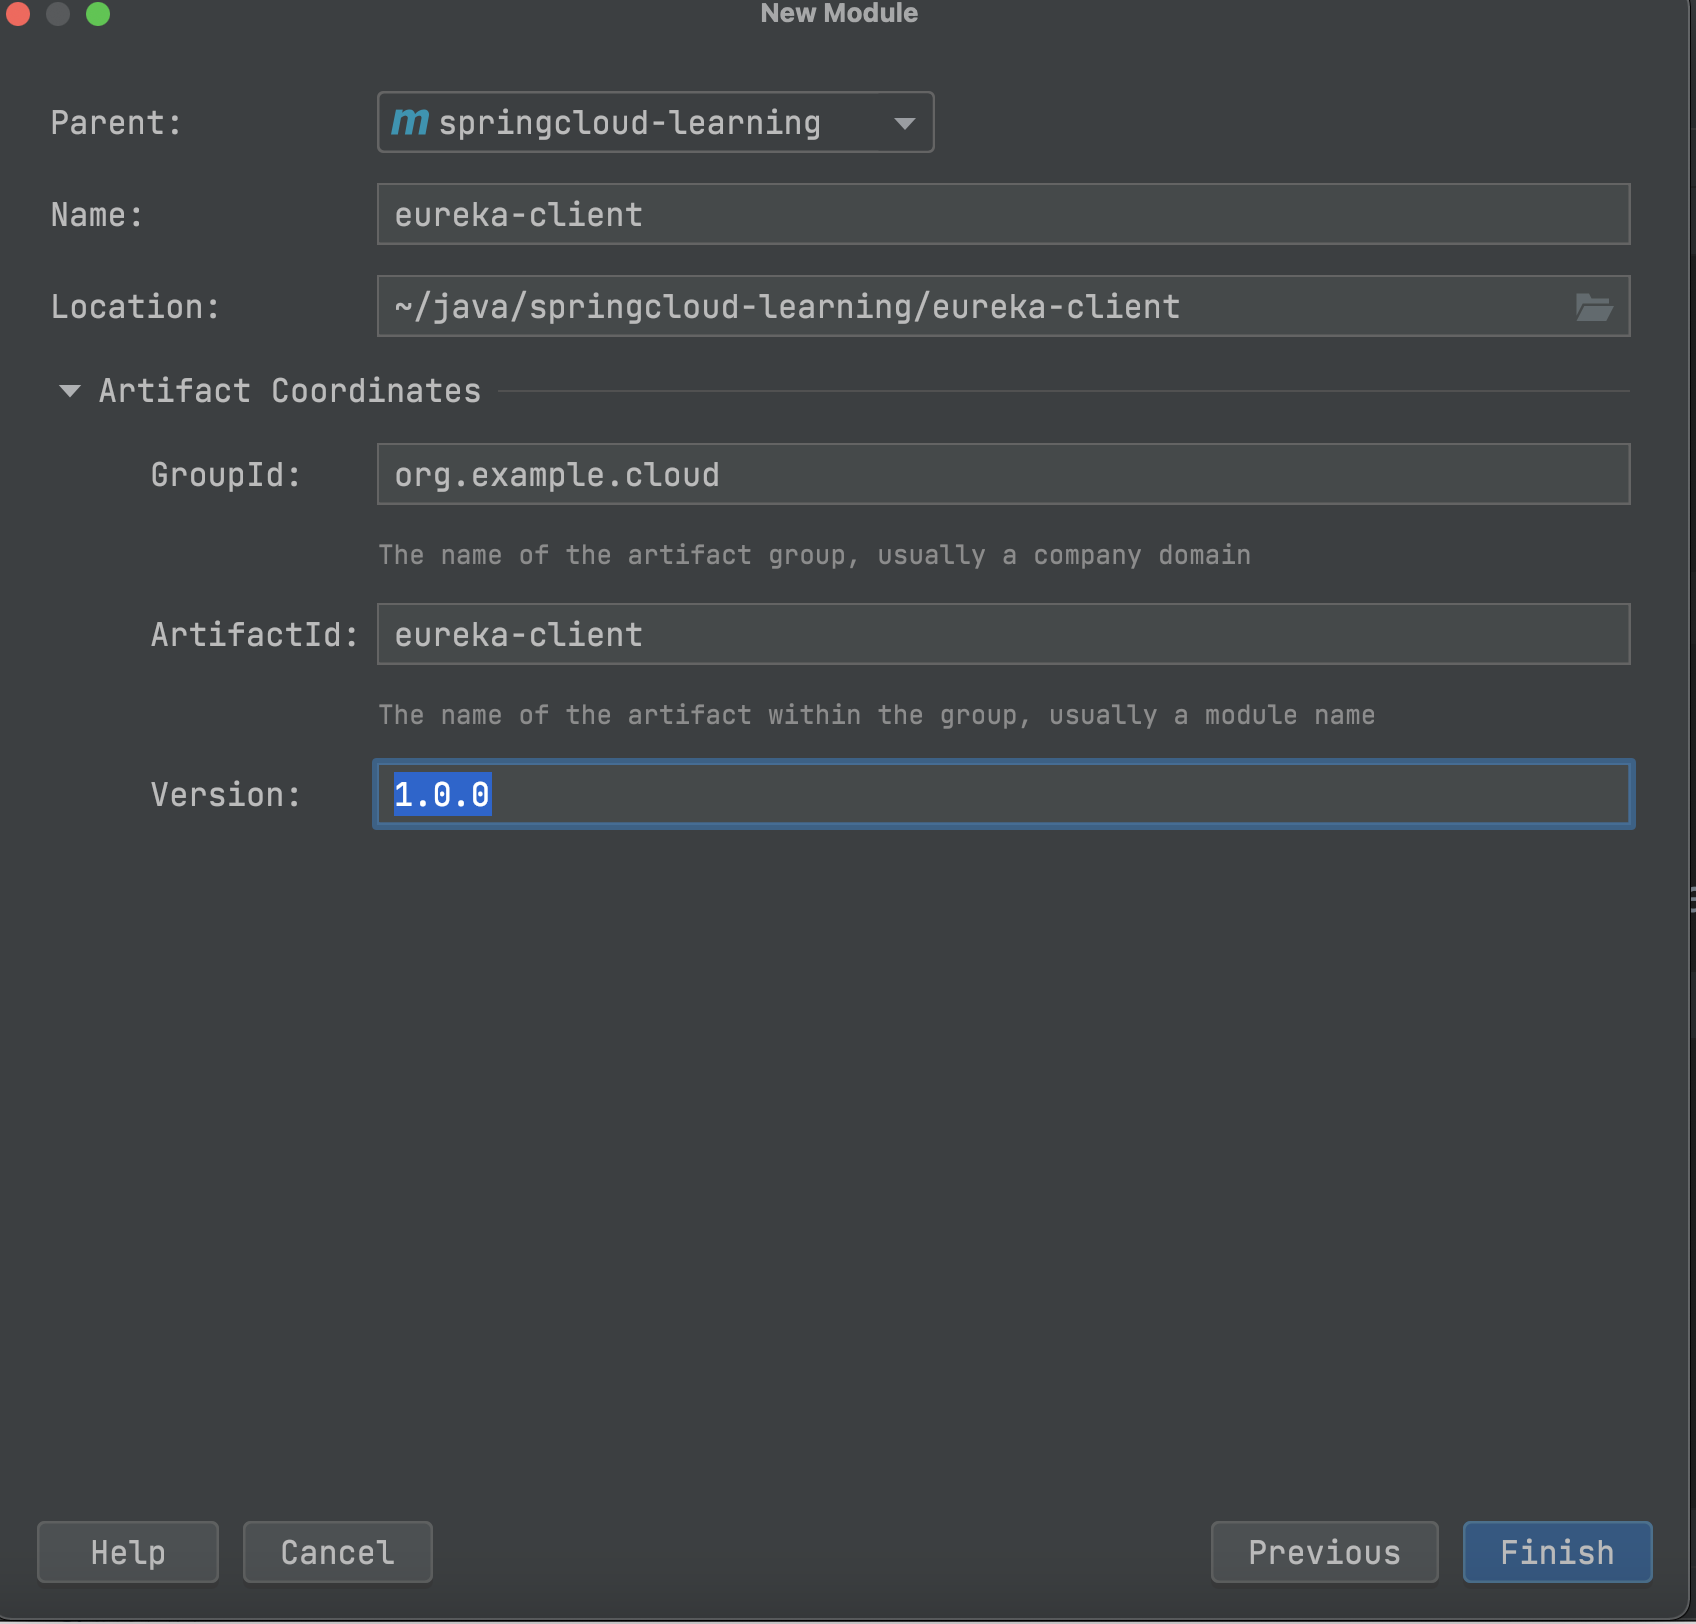Select the GroupId input field

tap(1002, 474)
